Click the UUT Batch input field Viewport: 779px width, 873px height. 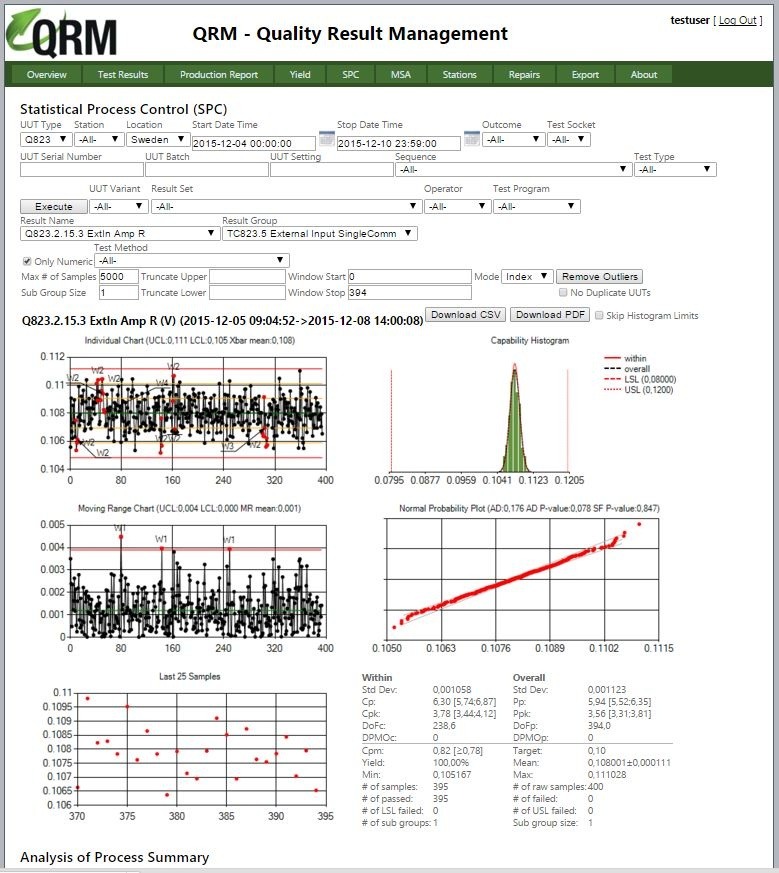207,169
